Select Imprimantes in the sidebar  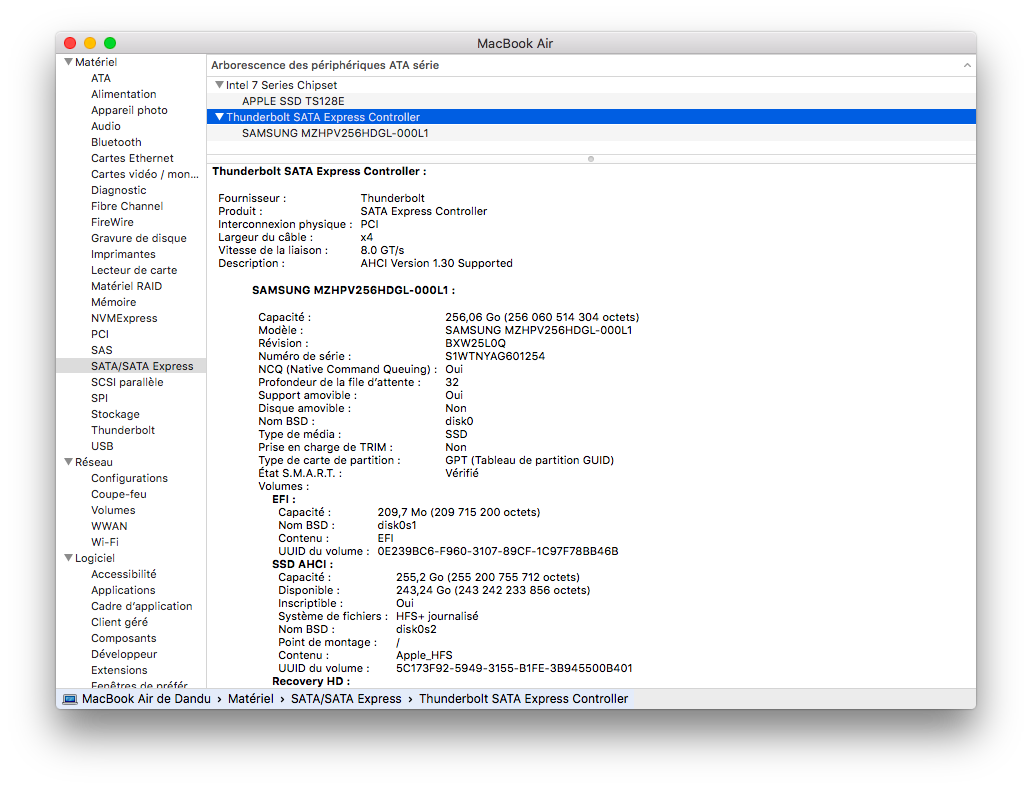click(123, 254)
